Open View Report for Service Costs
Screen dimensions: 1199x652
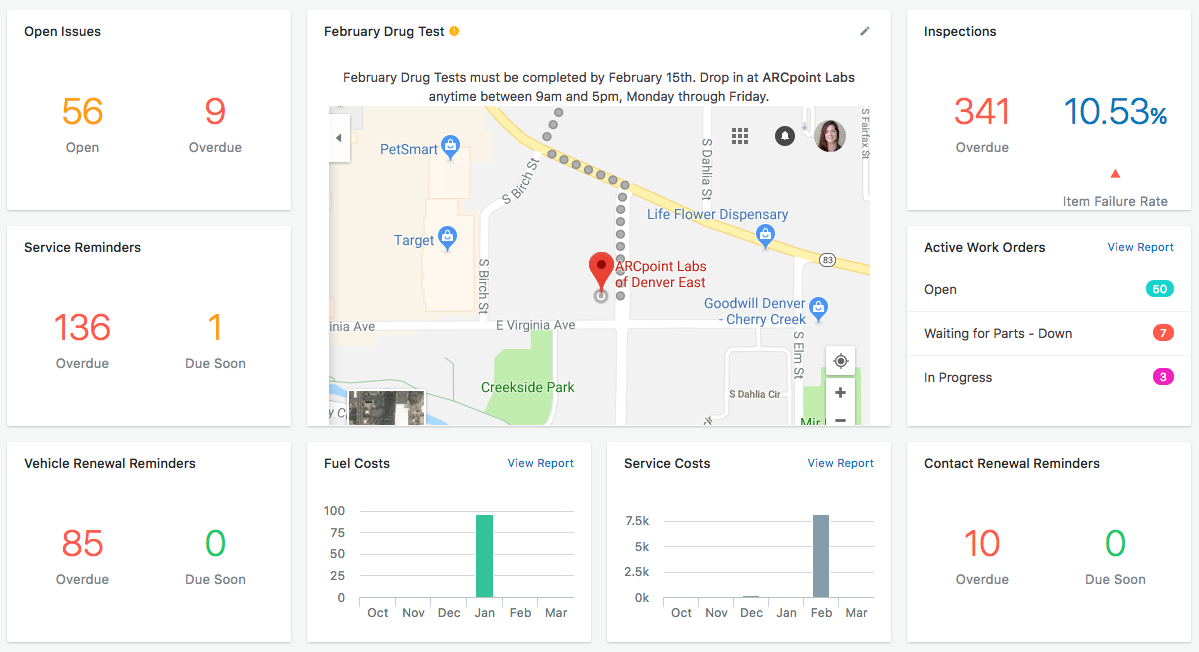click(840, 463)
